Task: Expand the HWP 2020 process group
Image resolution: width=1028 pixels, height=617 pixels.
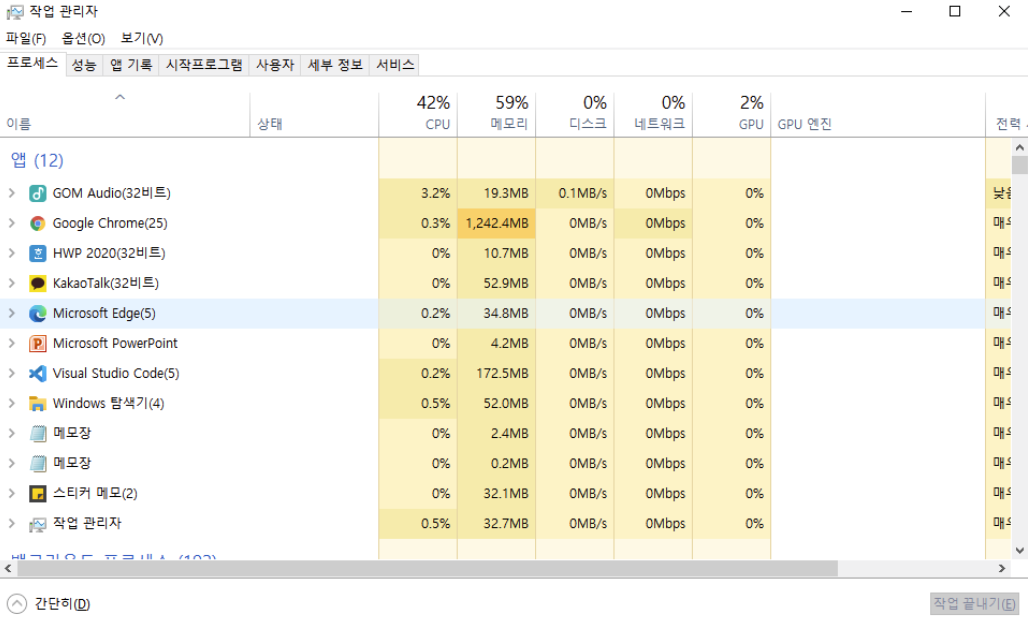Action: click(12, 253)
